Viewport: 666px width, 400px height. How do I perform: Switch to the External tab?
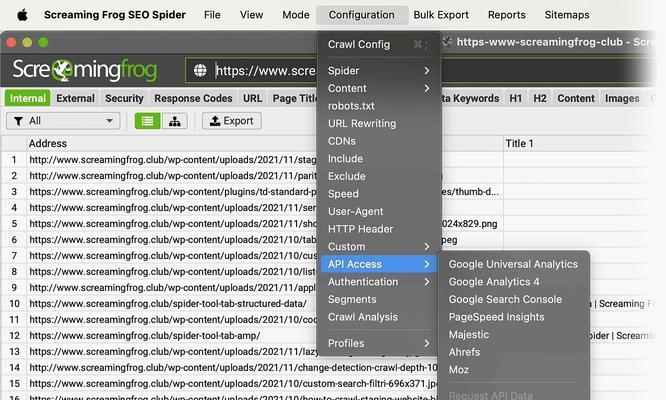pyautogui.click(x=75, y=98)
